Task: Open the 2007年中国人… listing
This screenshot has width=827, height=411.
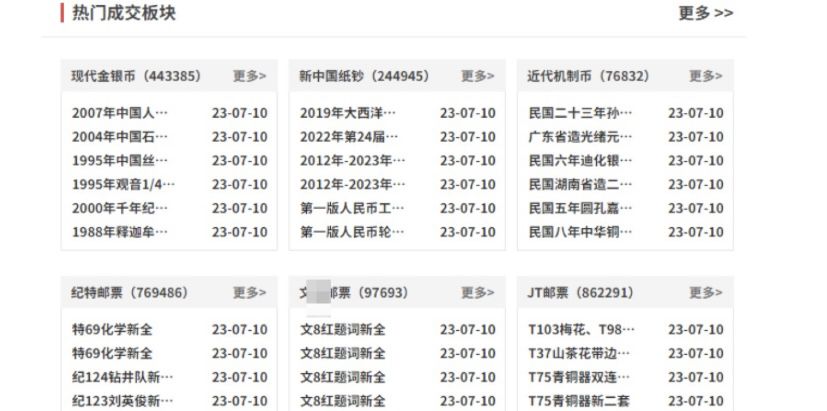Action: coord(120,113)
